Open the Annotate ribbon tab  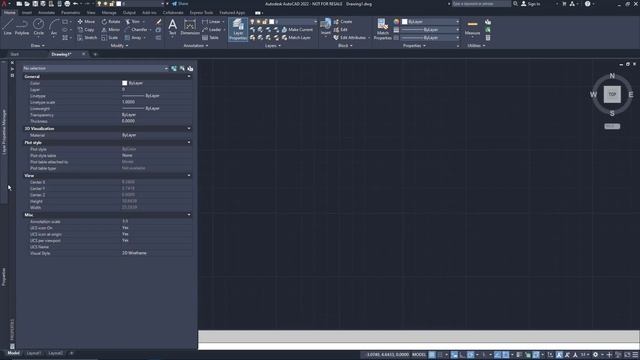click(46, 13)
